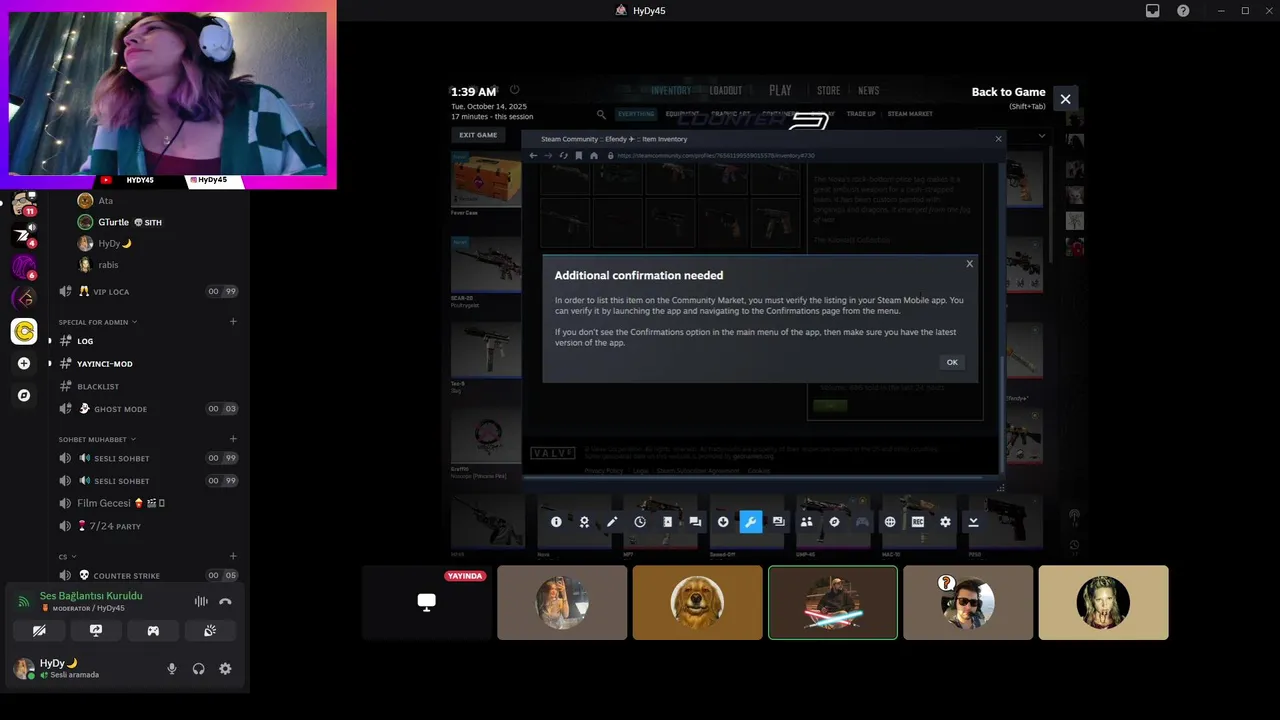Open Discord help question mark icon
1280x720 pixels.
[1183, 11]
